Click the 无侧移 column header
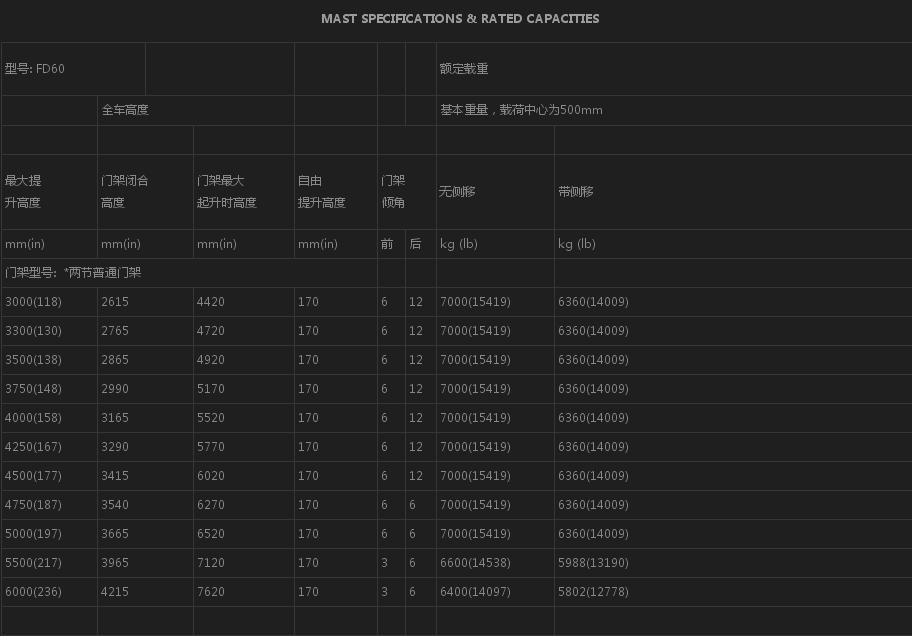The image size is (912, 636). (457, 191)
